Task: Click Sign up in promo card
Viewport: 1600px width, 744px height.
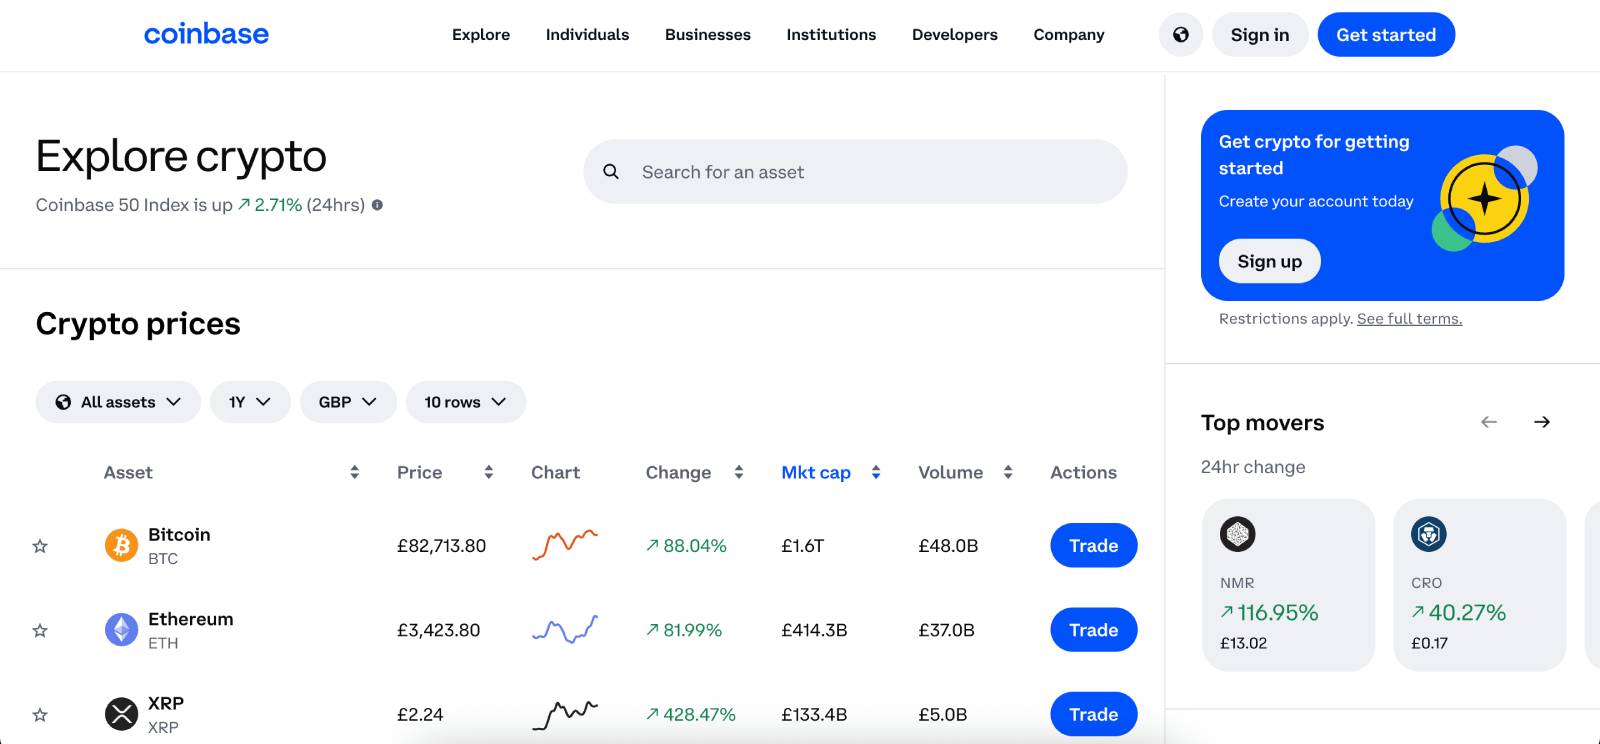Action: (x=1270, y=261)
